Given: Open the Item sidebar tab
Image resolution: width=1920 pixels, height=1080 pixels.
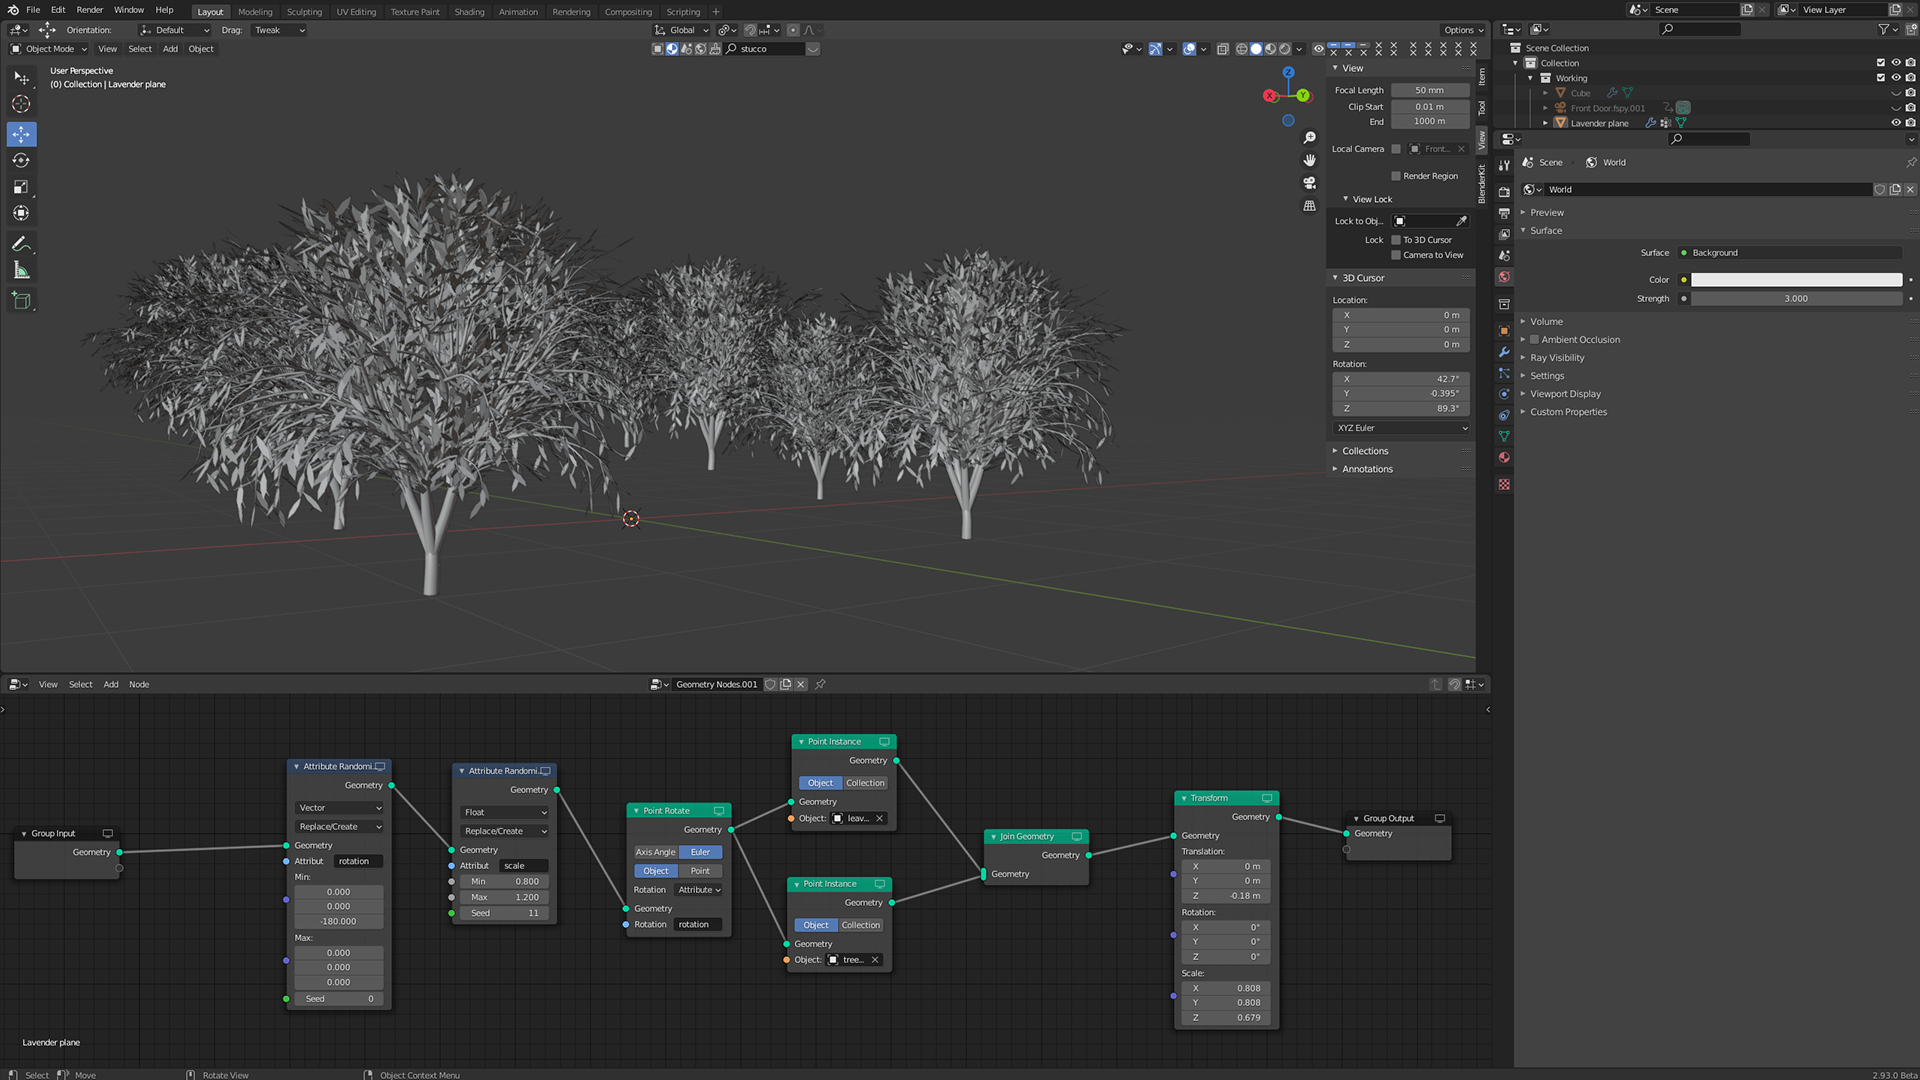Looking at the screenshot, I should point(1482,77).
